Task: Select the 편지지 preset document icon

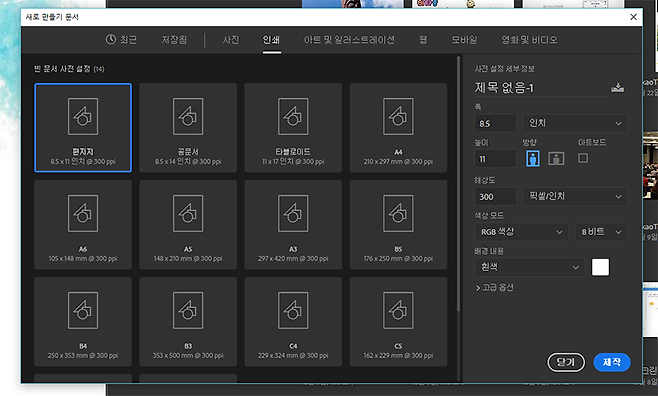Action: point(83,117)
